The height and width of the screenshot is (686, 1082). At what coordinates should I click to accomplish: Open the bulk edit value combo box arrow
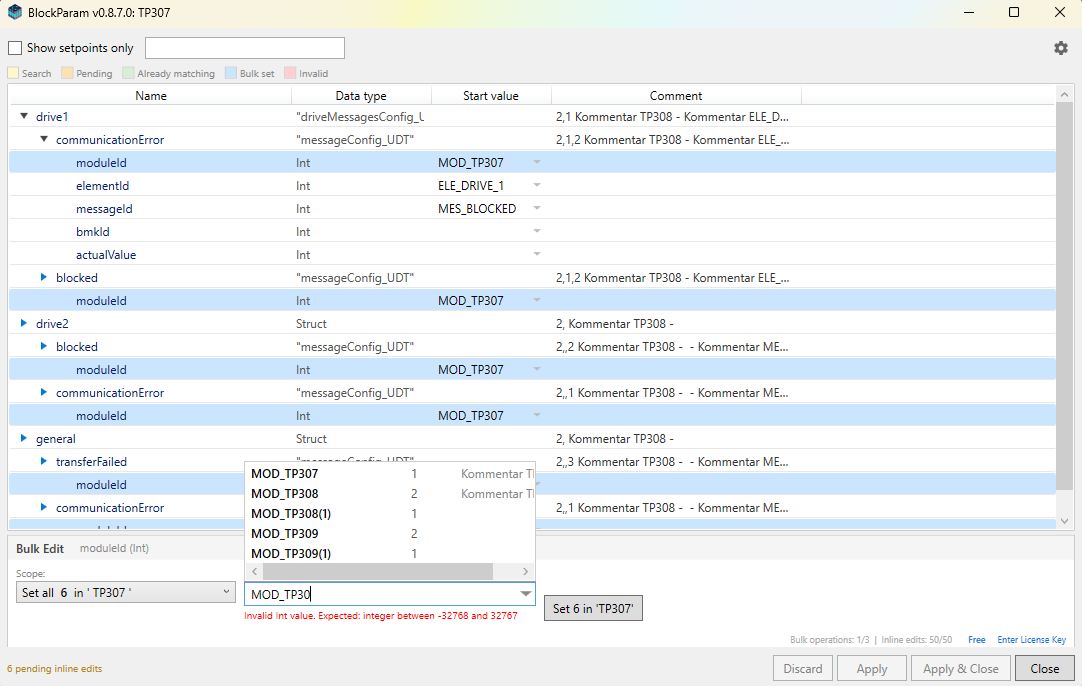pos(525,594)
